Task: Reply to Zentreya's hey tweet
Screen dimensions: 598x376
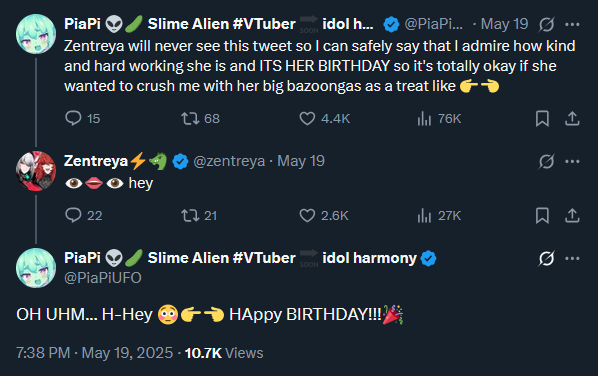Action: click(x=73, y=215)
